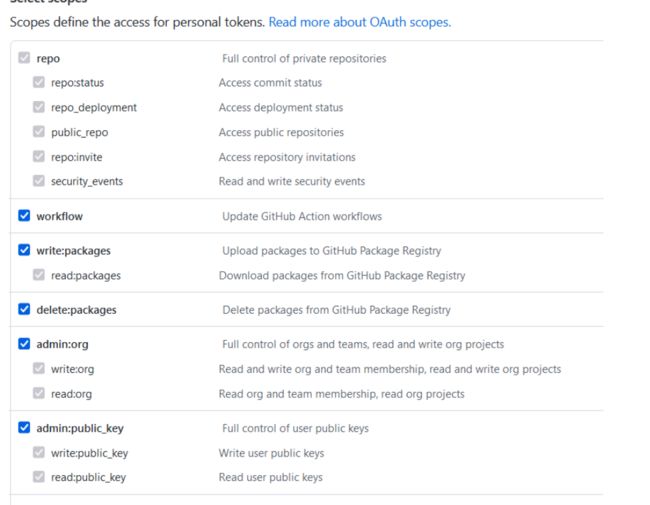Click 'Read and write security events' description
The height and width of the screenshot is (505, 650).
pos(292,182)
